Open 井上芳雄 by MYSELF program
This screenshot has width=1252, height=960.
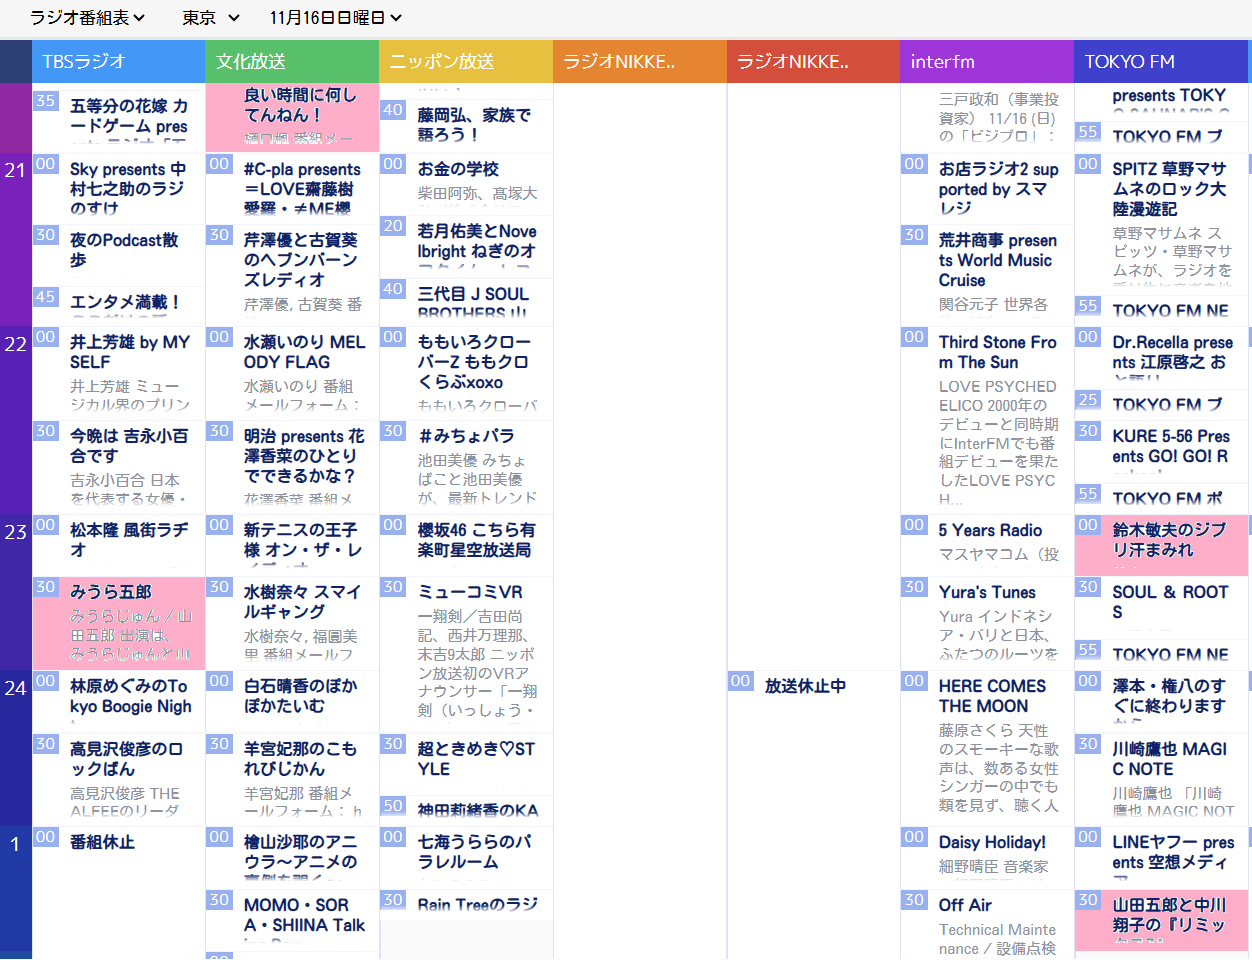click(x=129, y=352)
